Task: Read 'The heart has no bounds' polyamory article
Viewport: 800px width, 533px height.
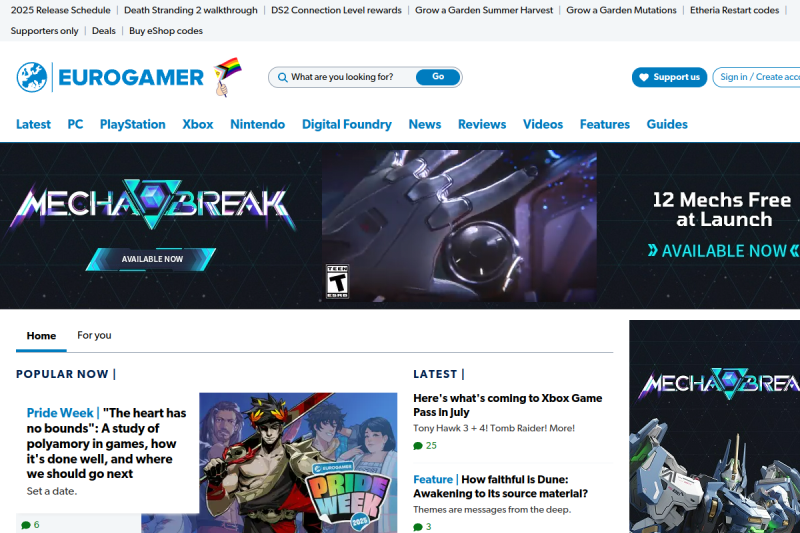Action: (x=106, y=443)
